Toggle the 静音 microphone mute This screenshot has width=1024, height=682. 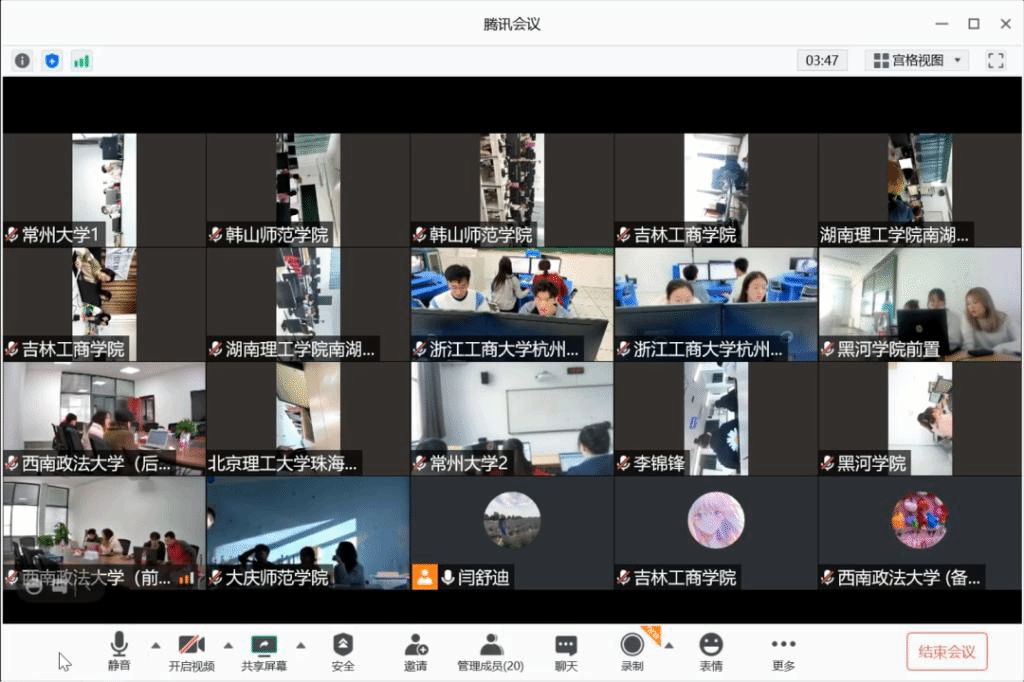[119, 652]
